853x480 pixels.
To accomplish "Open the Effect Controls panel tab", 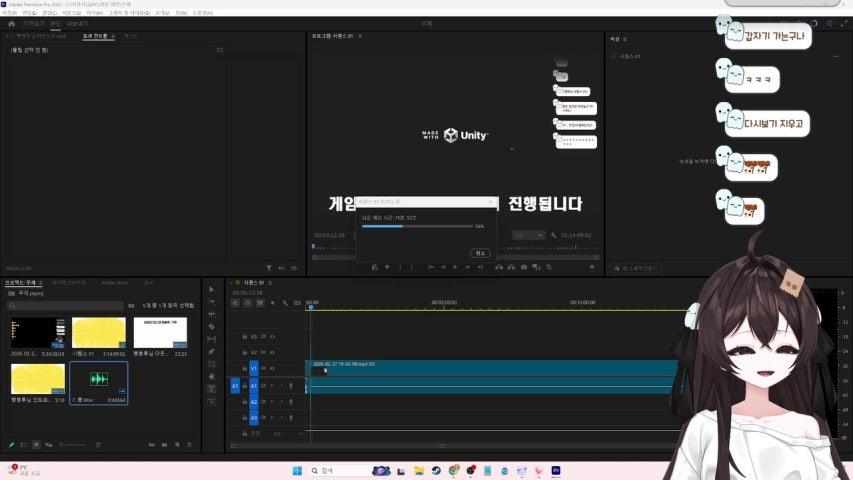I will pyautogui.click(x=97, y=36).
